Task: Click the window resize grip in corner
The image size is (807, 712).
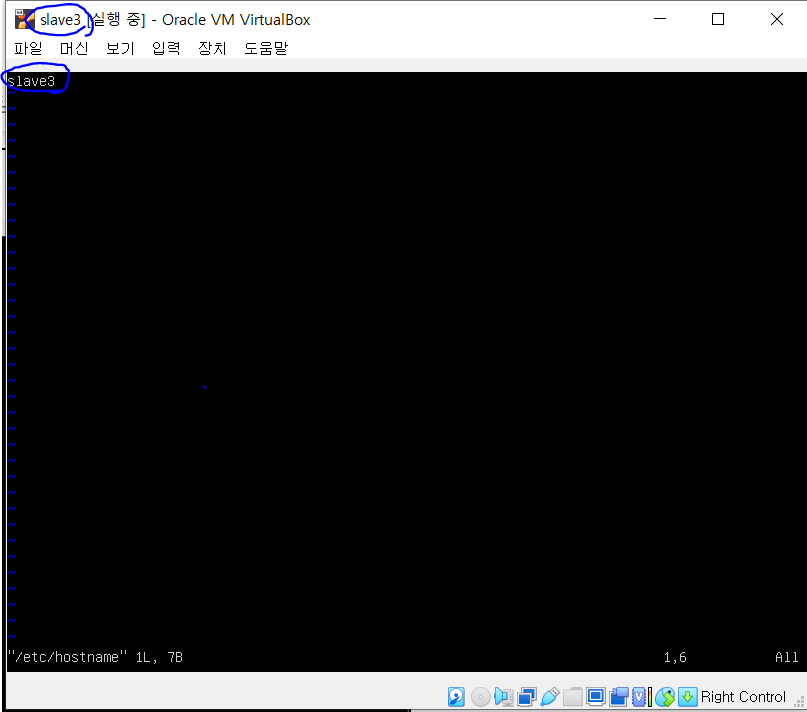Action: click(x=799, y=702)
